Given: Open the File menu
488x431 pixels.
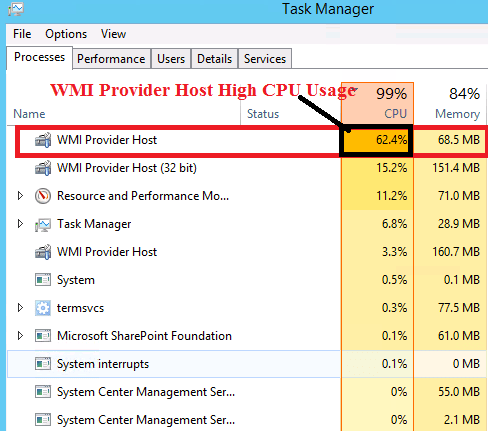Looking at the screenshot, I should tap(22, 34).
